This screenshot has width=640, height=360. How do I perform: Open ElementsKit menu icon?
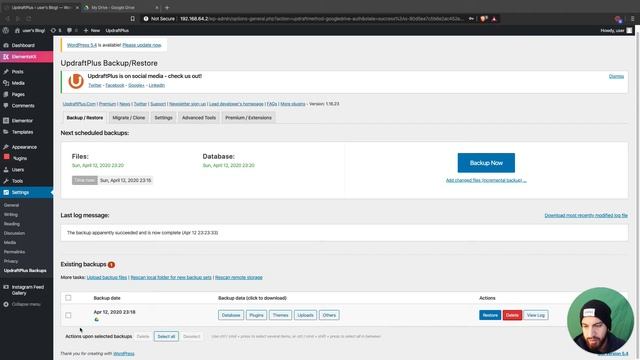(x=6, y=57)
